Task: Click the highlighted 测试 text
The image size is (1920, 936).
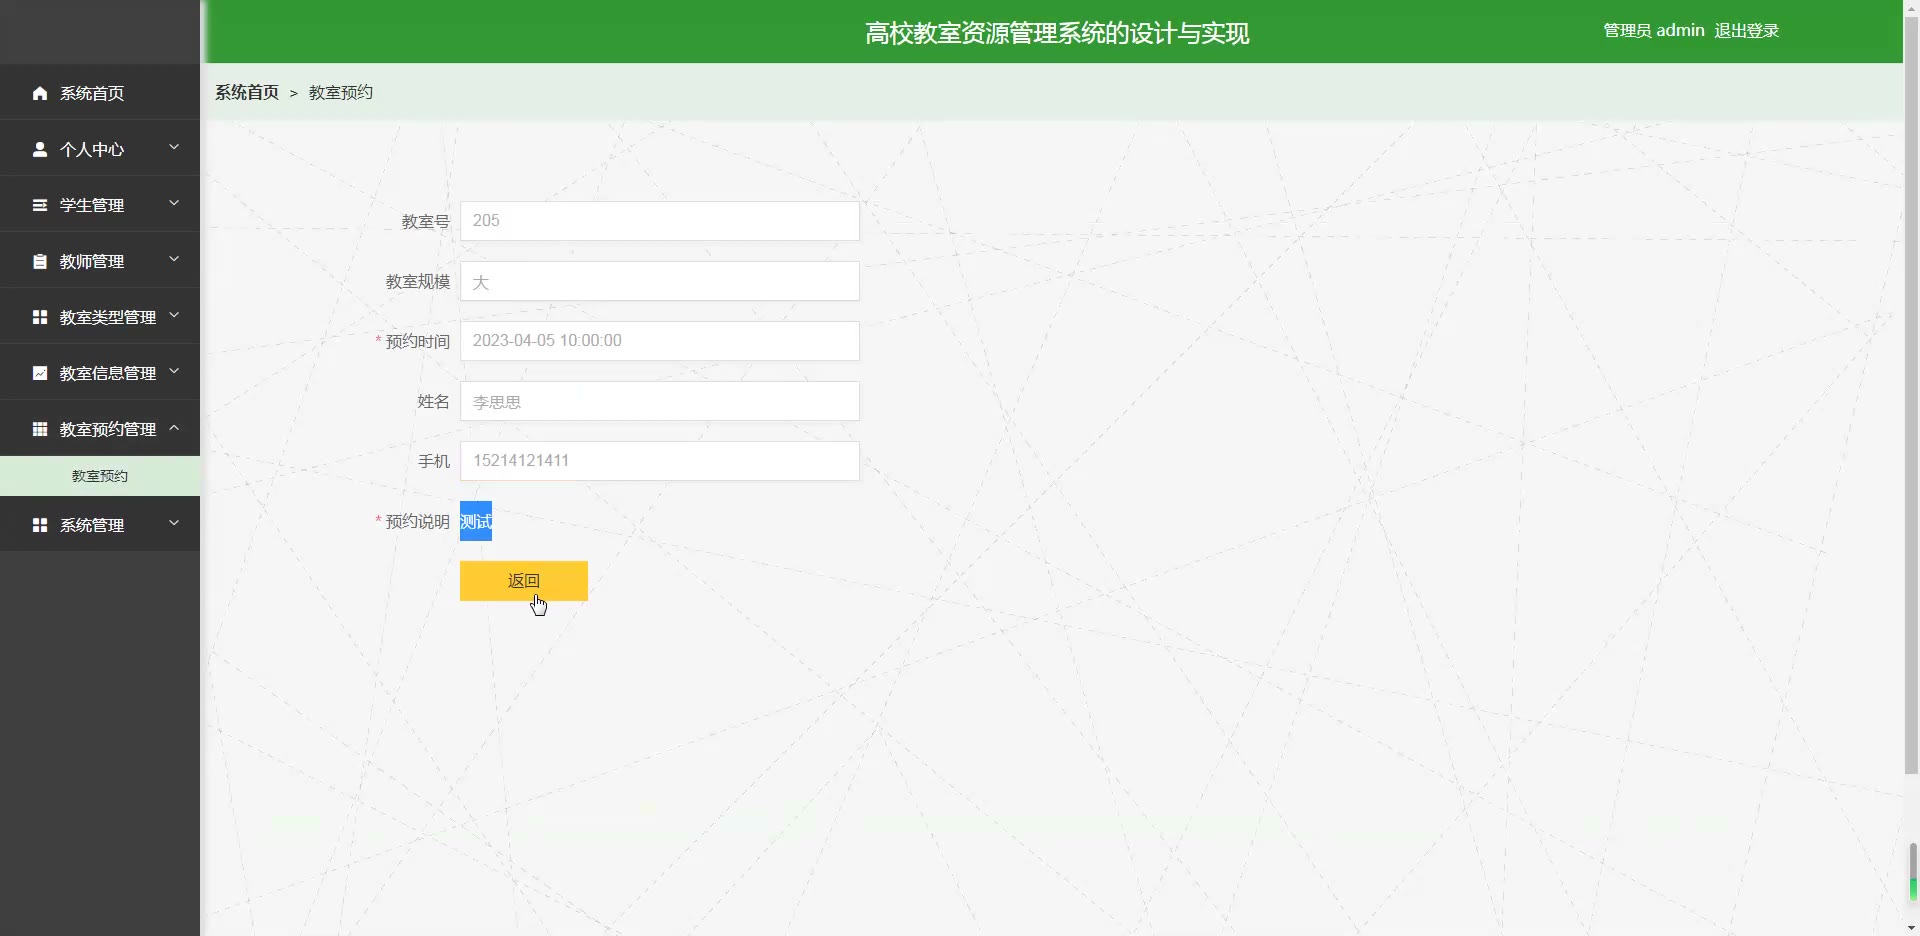Action: 476,521
